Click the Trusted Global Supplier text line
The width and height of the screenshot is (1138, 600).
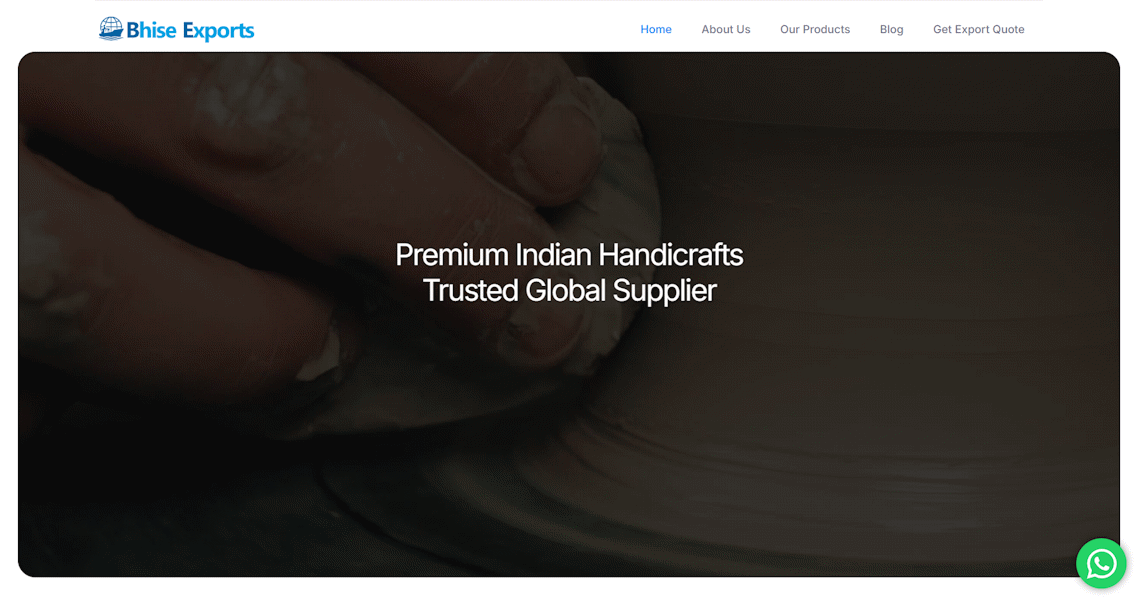570,291
